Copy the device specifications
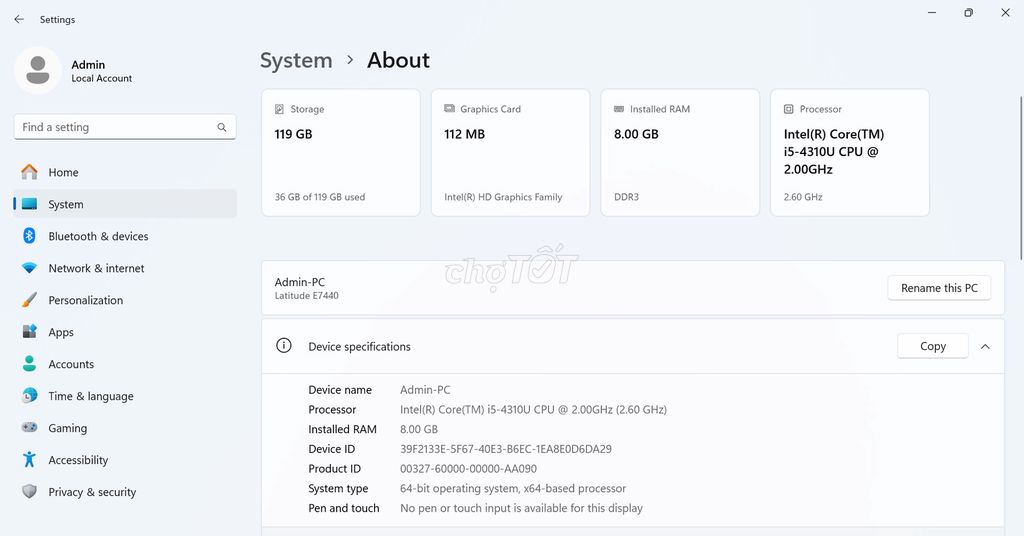 pos(933,346)
